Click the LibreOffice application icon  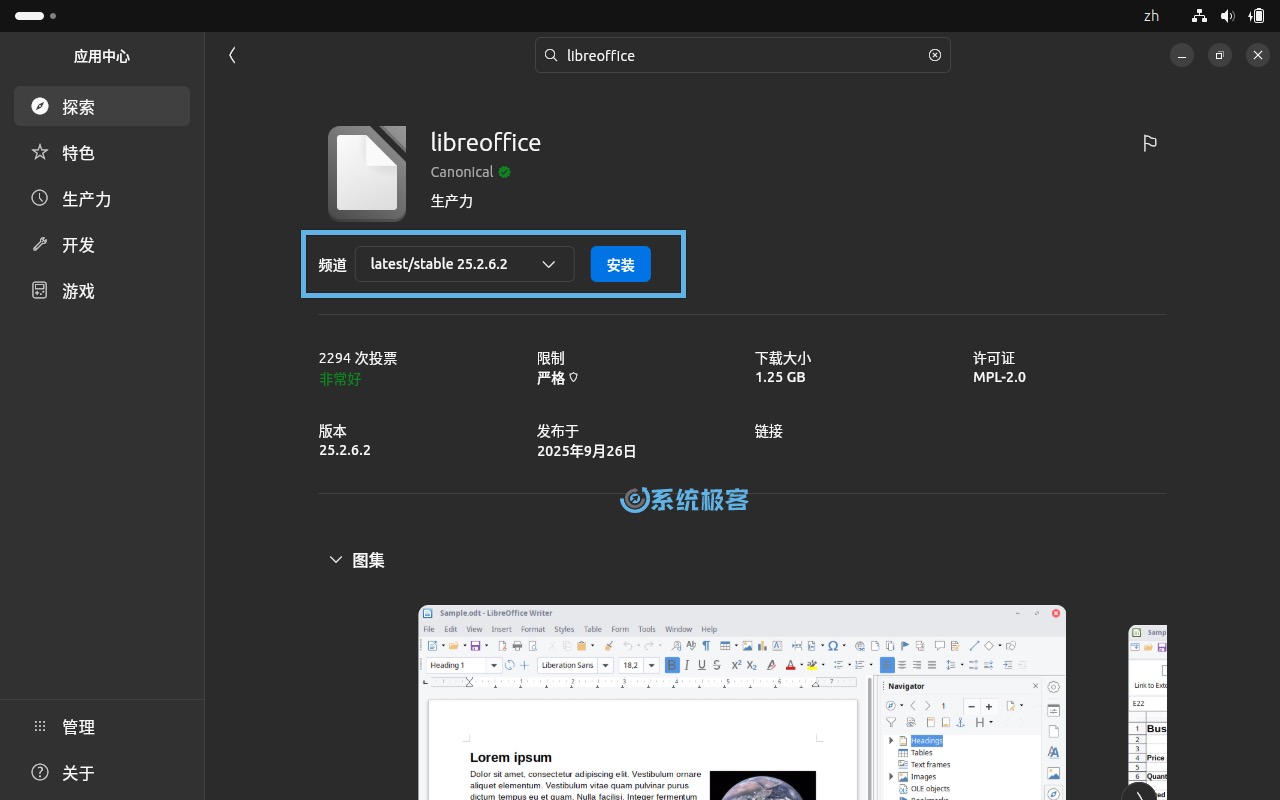click(x=367, y=173)
